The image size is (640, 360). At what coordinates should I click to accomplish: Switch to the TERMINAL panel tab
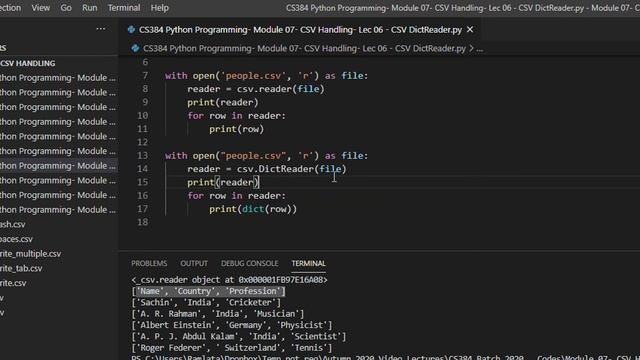point(308,263)
